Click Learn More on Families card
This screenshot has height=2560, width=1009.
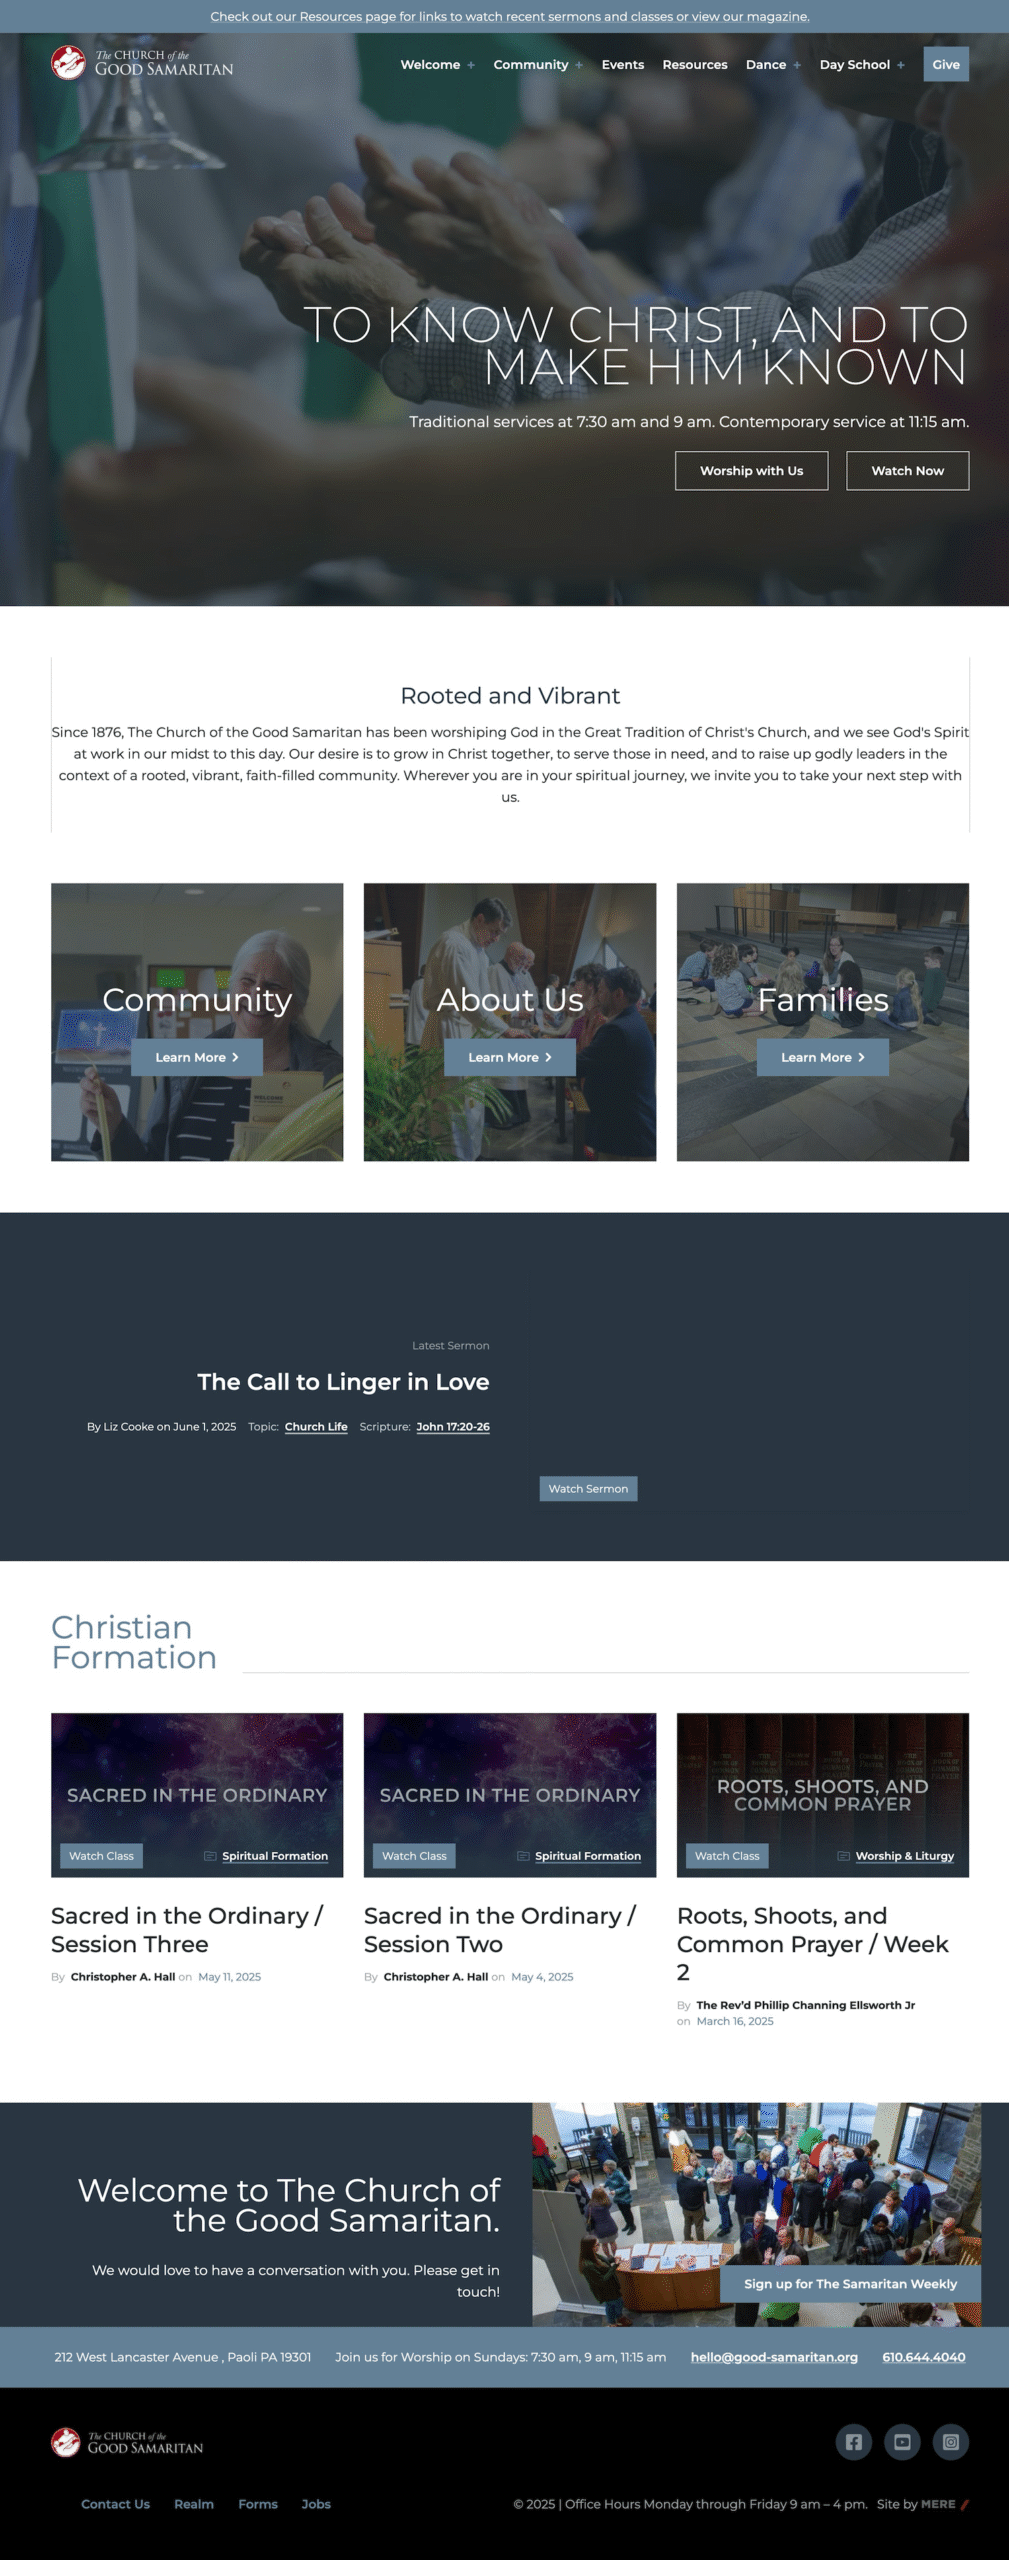822,1057
